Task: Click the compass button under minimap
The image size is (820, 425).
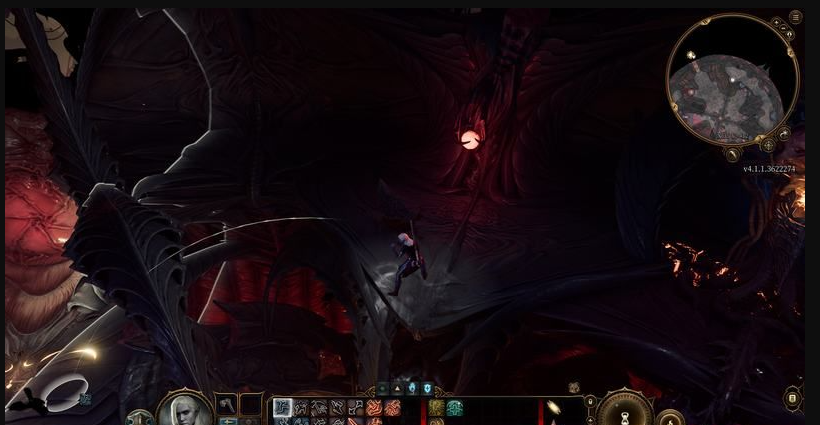Action: coord(732,154)
